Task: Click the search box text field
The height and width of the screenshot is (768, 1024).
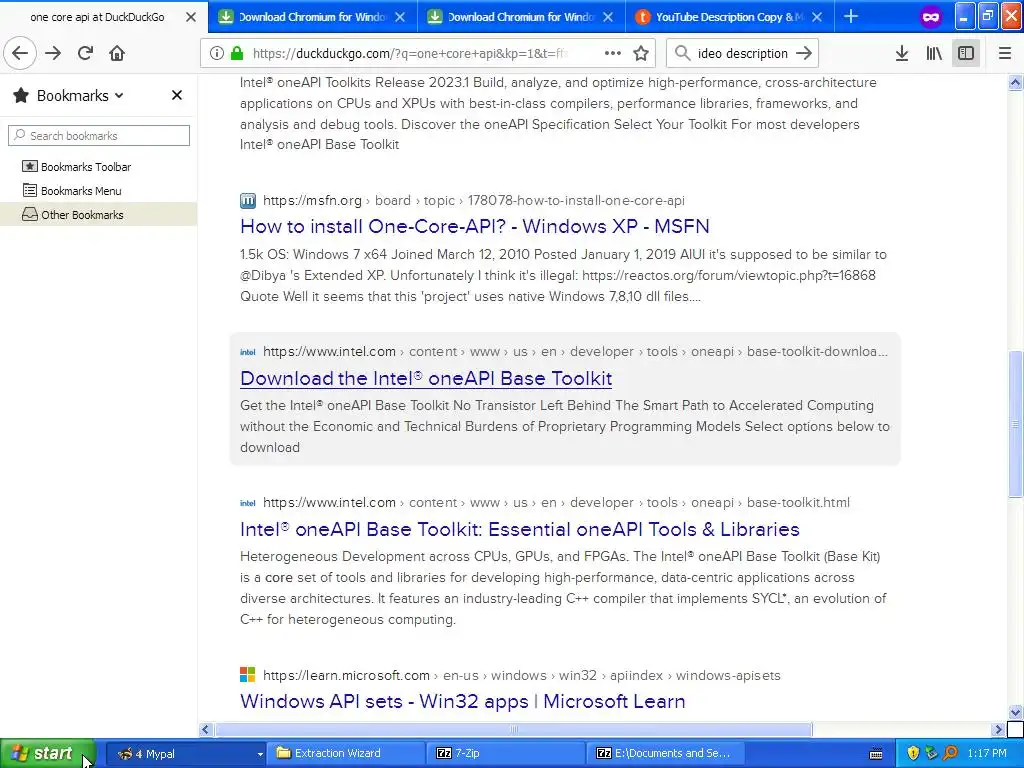Action: click(x=743, y=54)
